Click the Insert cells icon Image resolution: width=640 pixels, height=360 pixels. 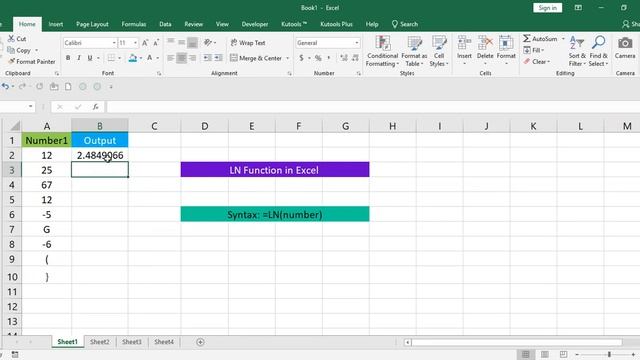click(464, 42)
